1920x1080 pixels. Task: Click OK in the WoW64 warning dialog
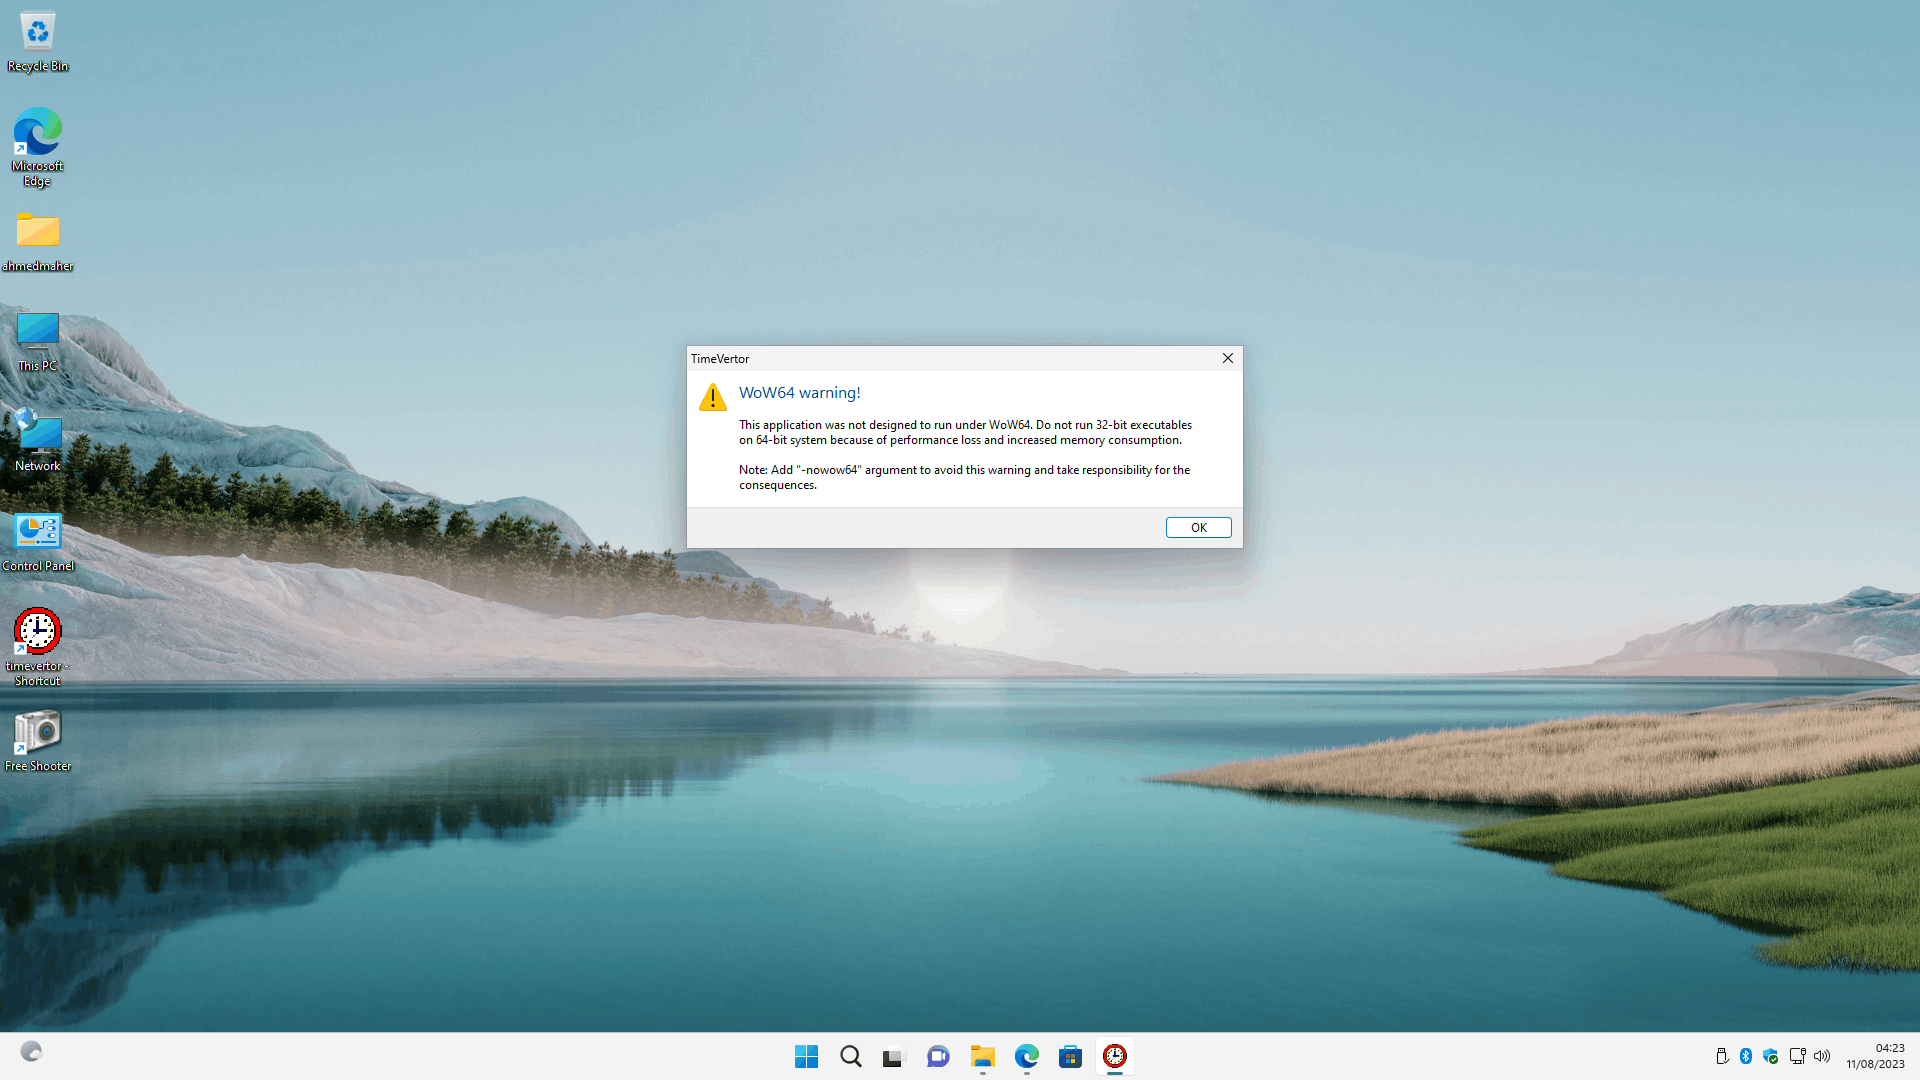[x=1198, y=527]
